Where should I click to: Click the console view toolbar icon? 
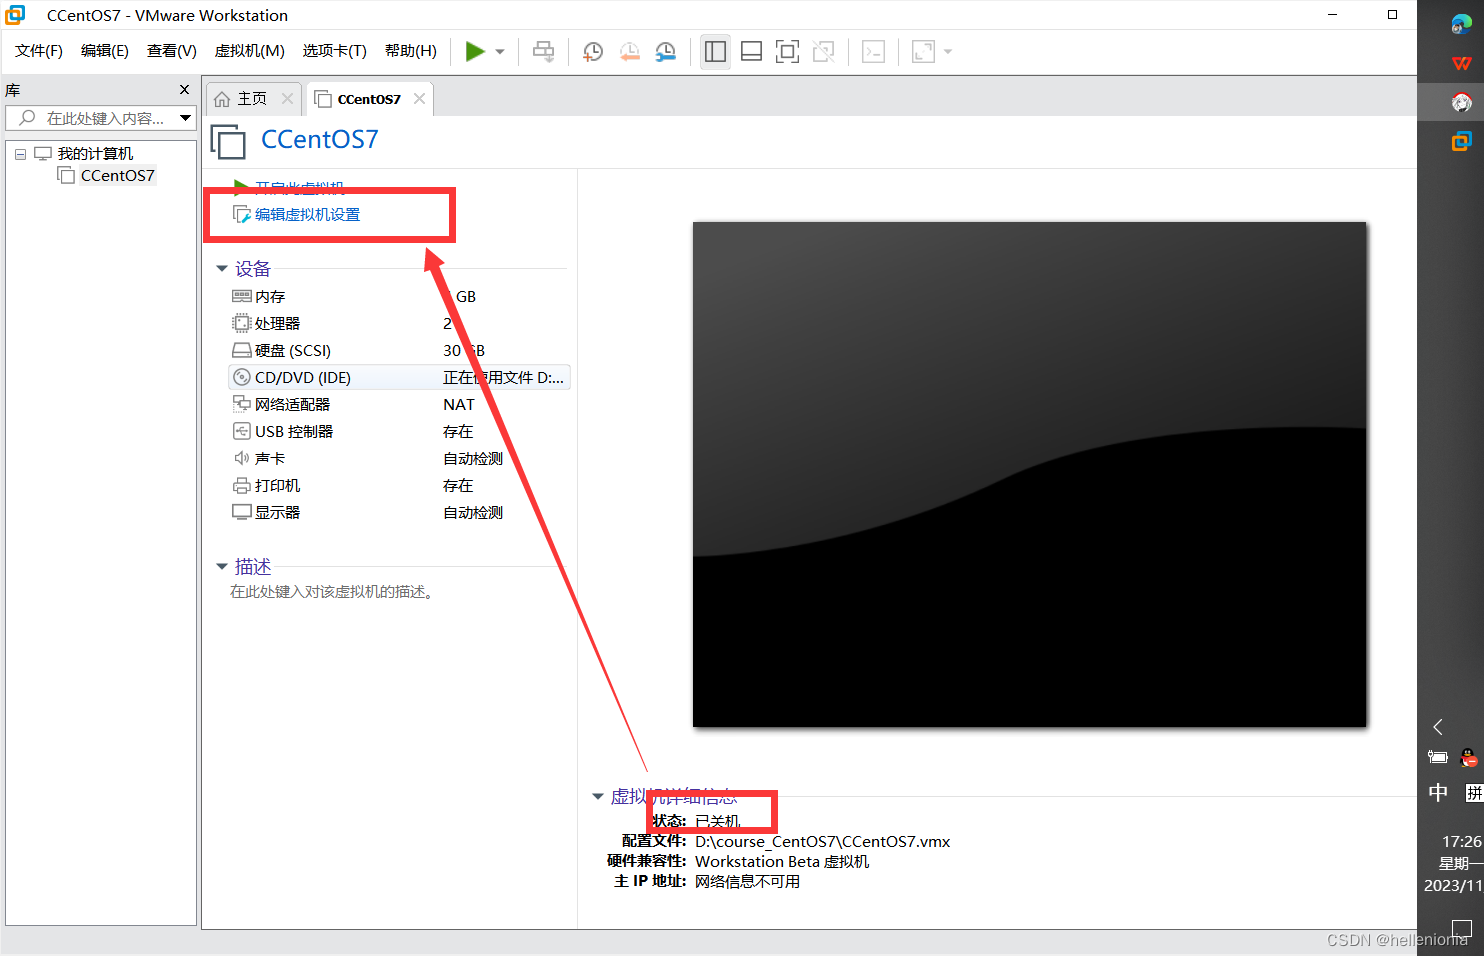873,51
